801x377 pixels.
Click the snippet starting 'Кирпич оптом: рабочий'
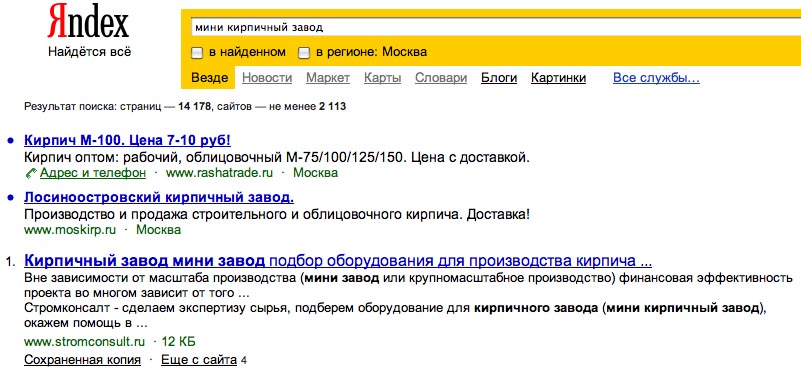pyautogui.click(x=277, y=157)
